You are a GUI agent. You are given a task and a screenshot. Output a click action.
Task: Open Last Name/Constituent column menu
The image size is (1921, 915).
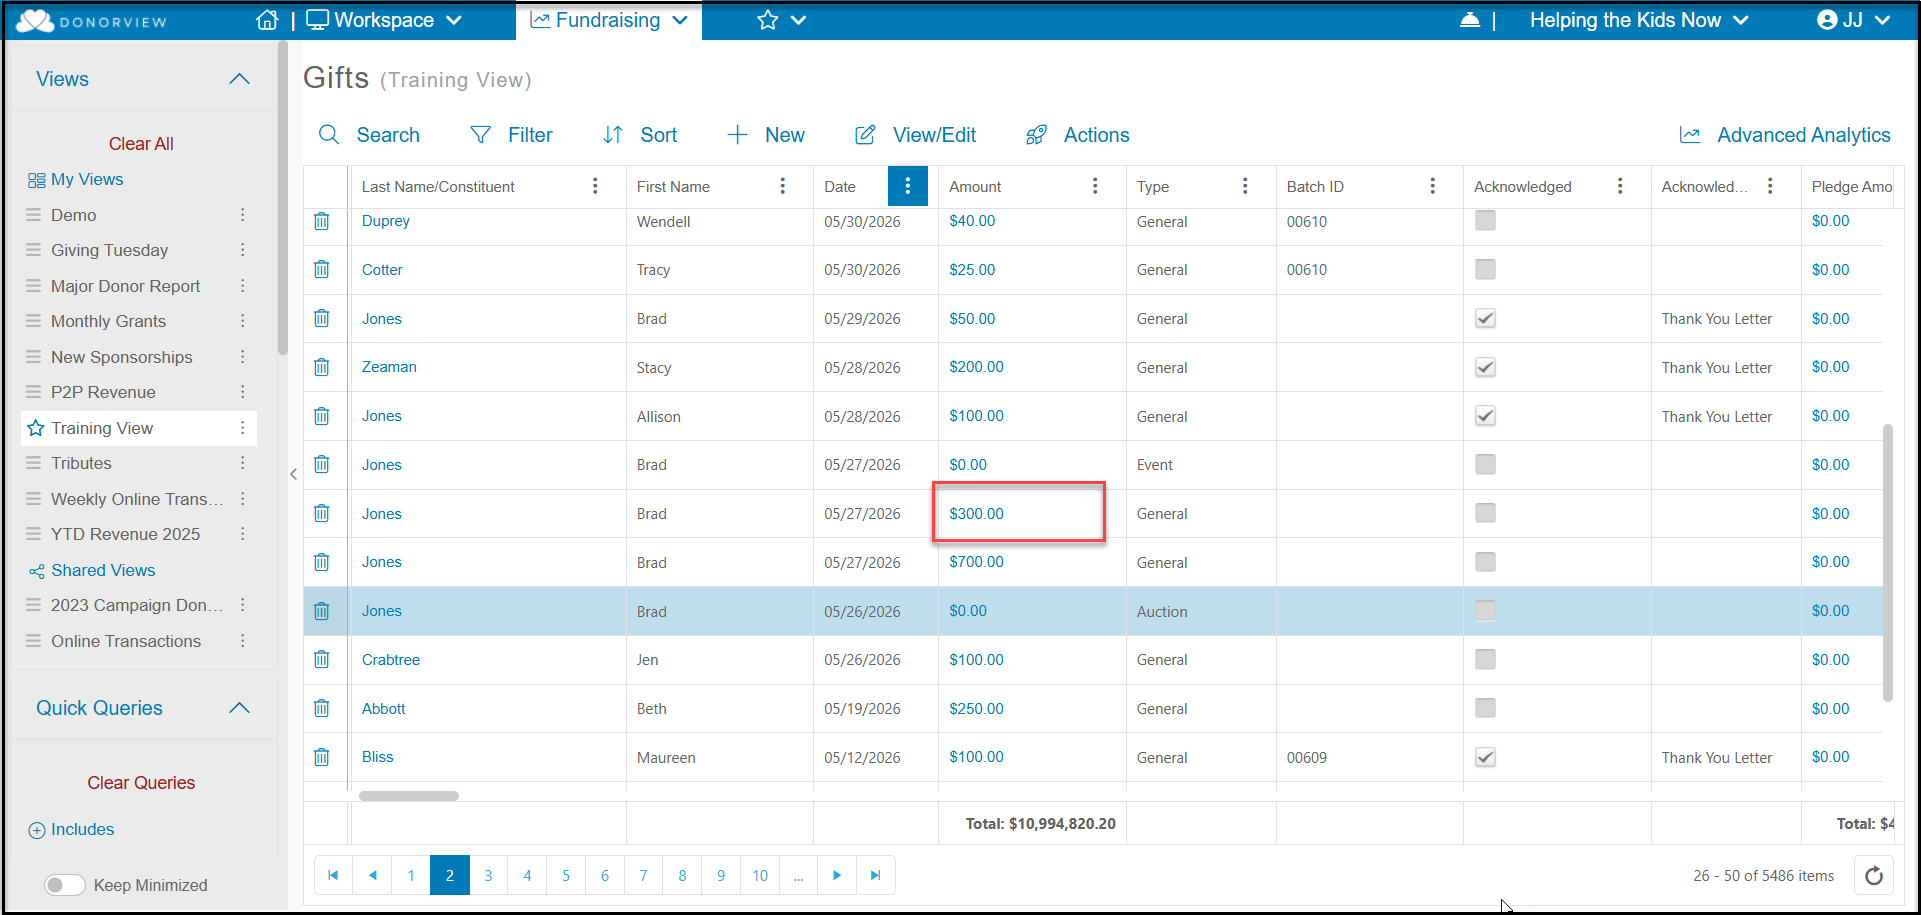click(595, 186)
